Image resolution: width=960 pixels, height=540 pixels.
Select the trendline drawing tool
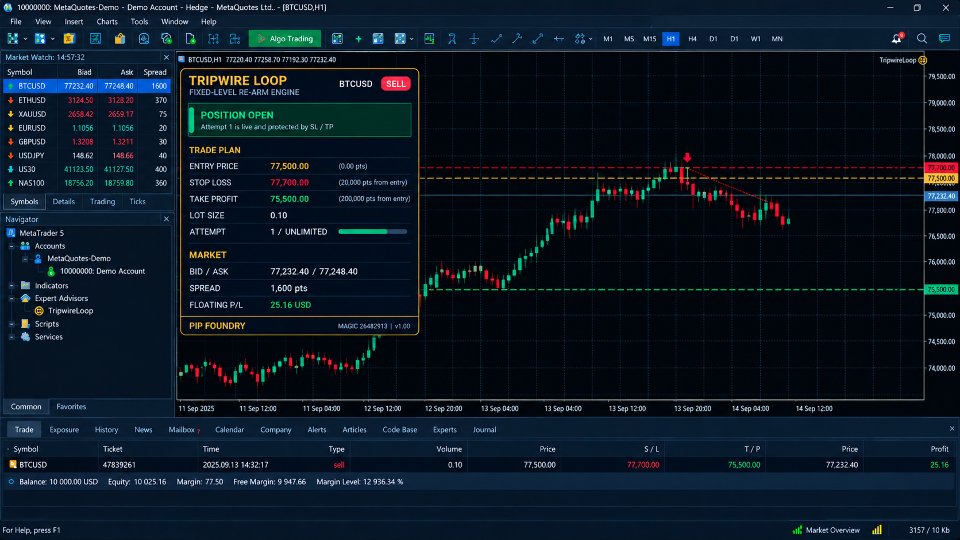click(x=496, y=39)
